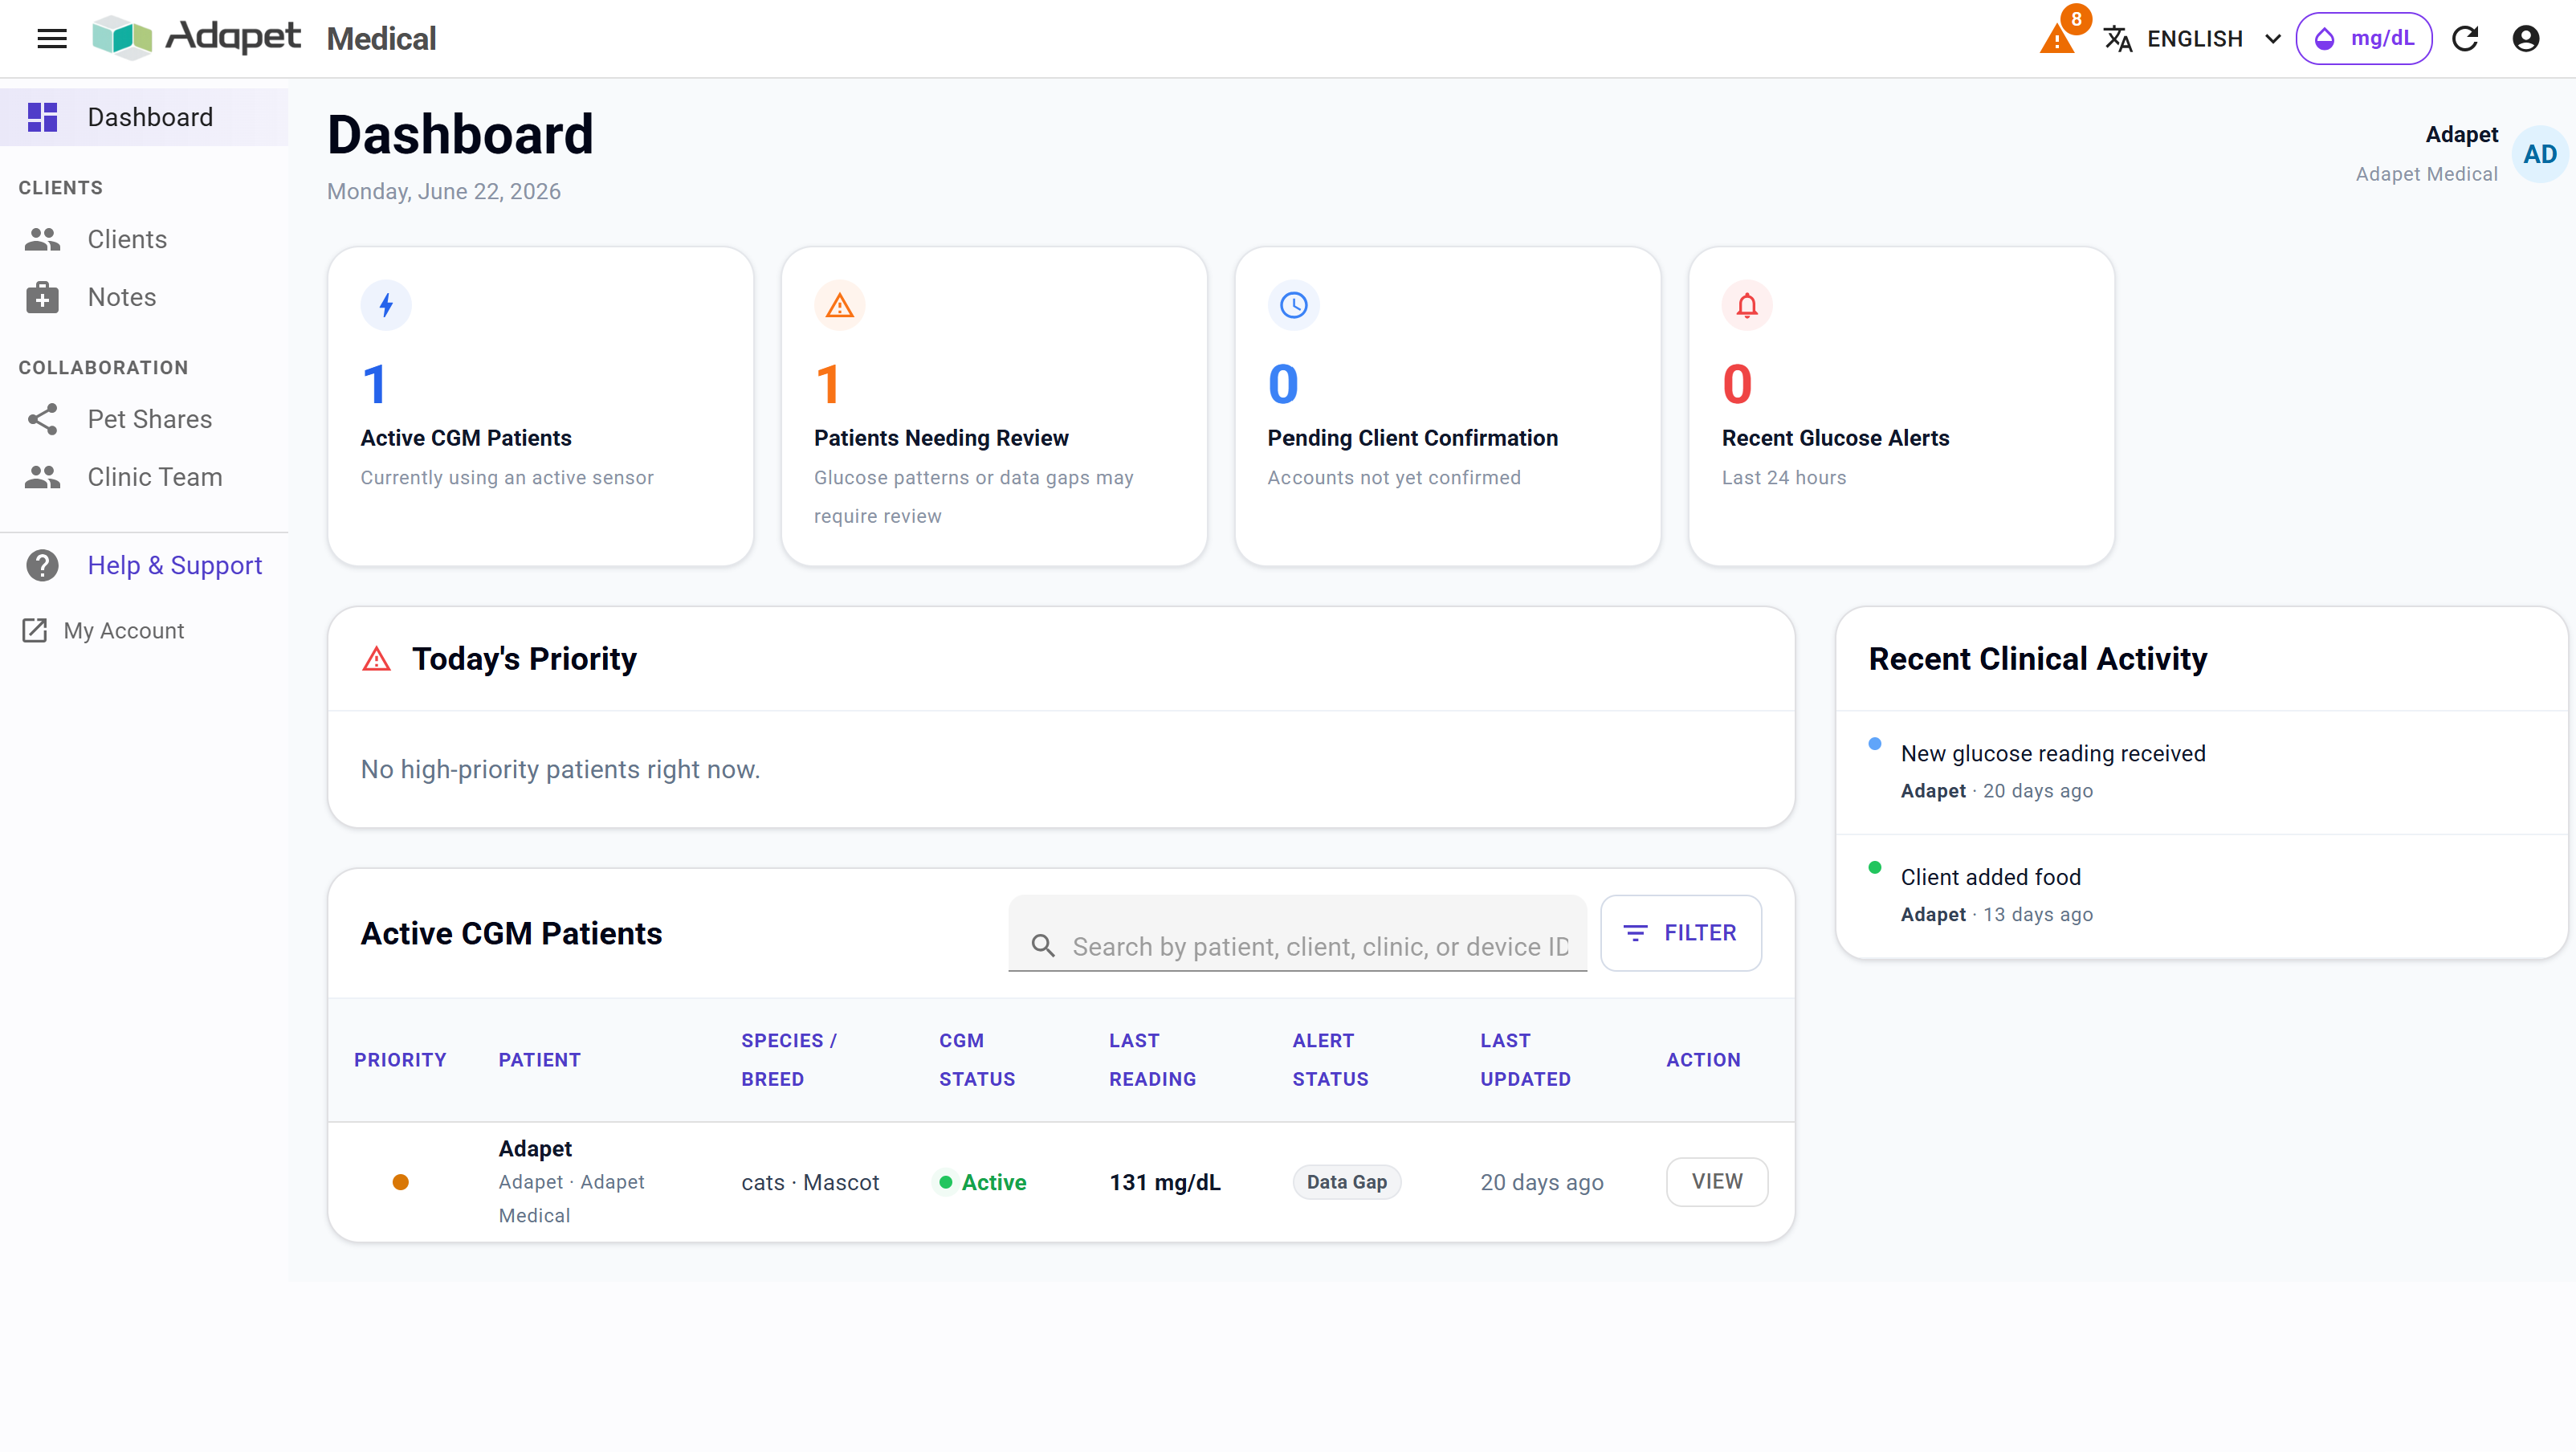Viewport: 2576px width, 1452px height.
Task: Click the Clients people icon
Action: pyautogui.click(x=42, y=239)
